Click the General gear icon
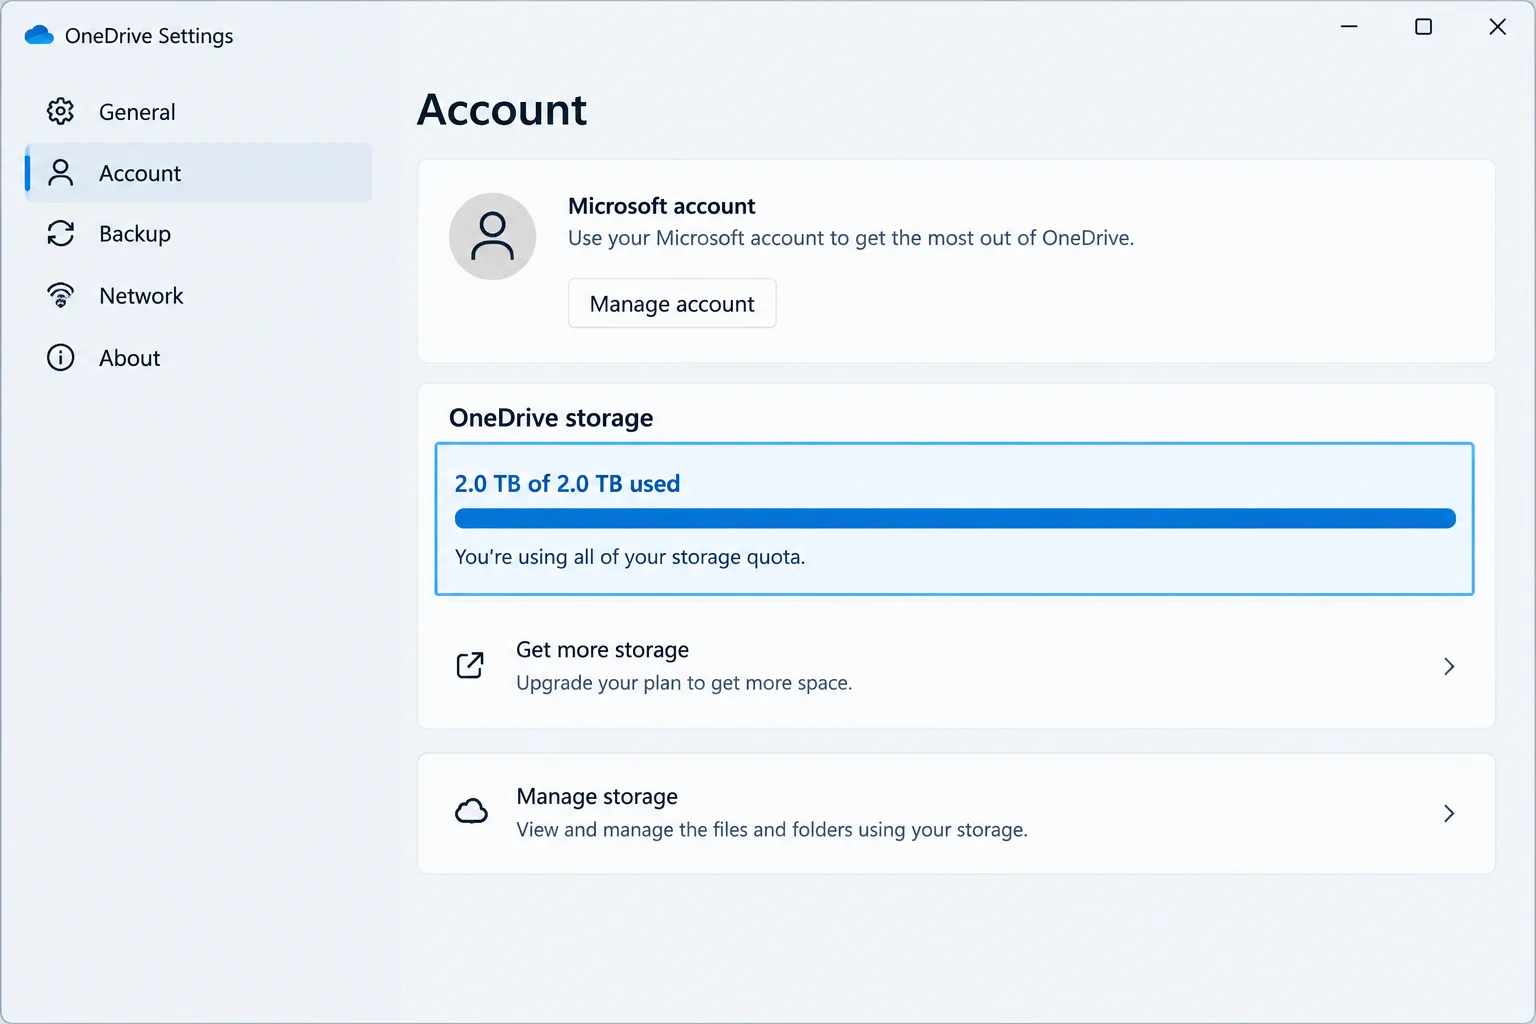This screenshot has width=1536, height=1024. (61, 112)
